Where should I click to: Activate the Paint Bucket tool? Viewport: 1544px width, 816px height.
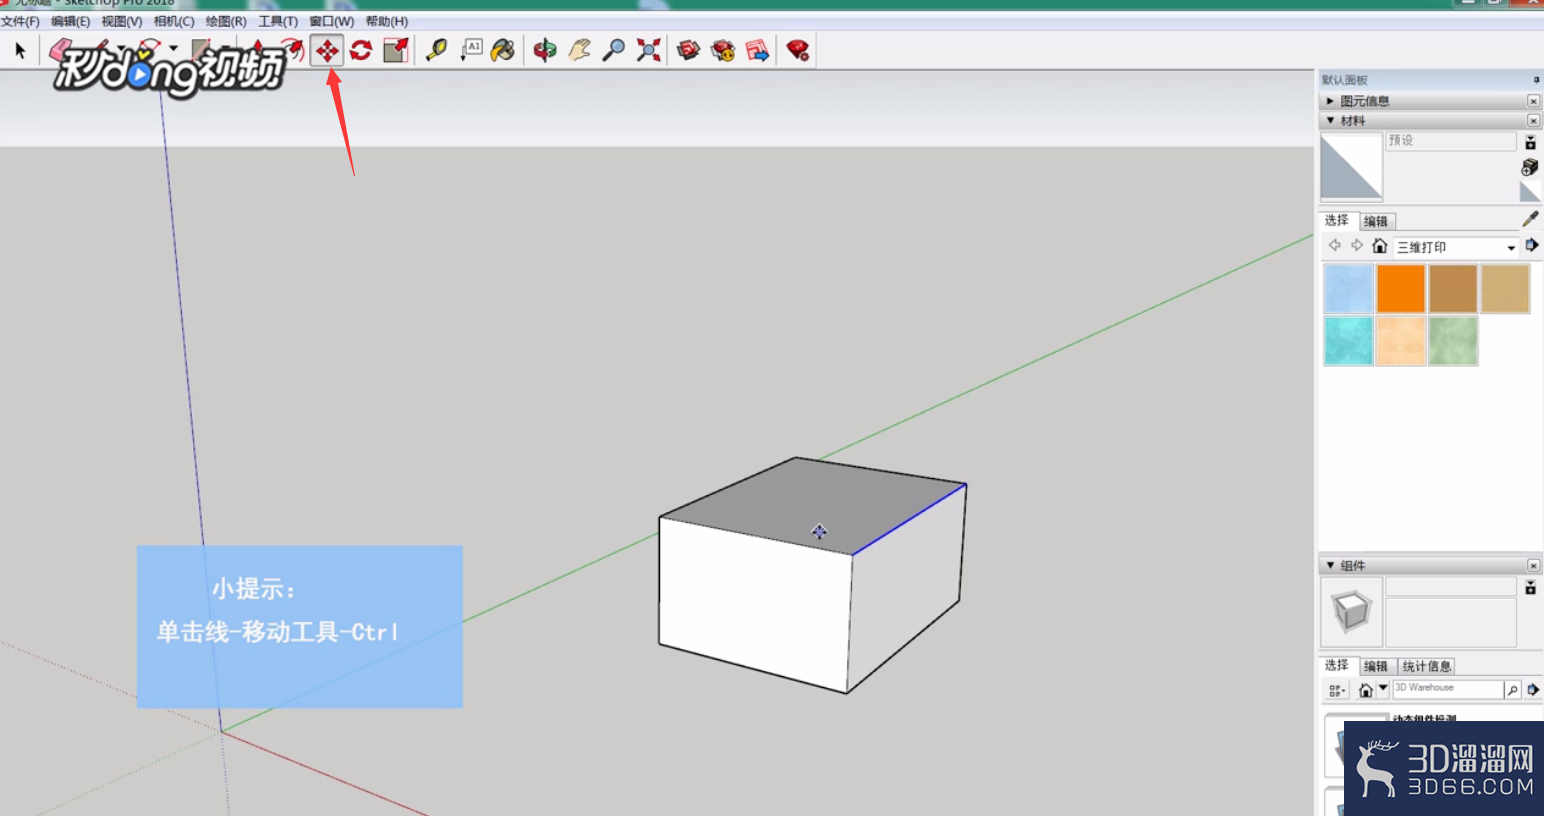503,50
